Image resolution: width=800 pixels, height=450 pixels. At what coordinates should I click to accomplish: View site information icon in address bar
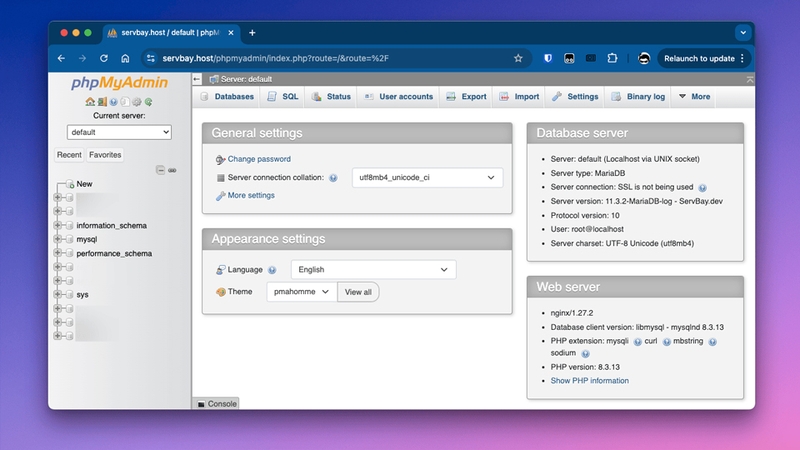pyautogui.click(x=151, y=58)
